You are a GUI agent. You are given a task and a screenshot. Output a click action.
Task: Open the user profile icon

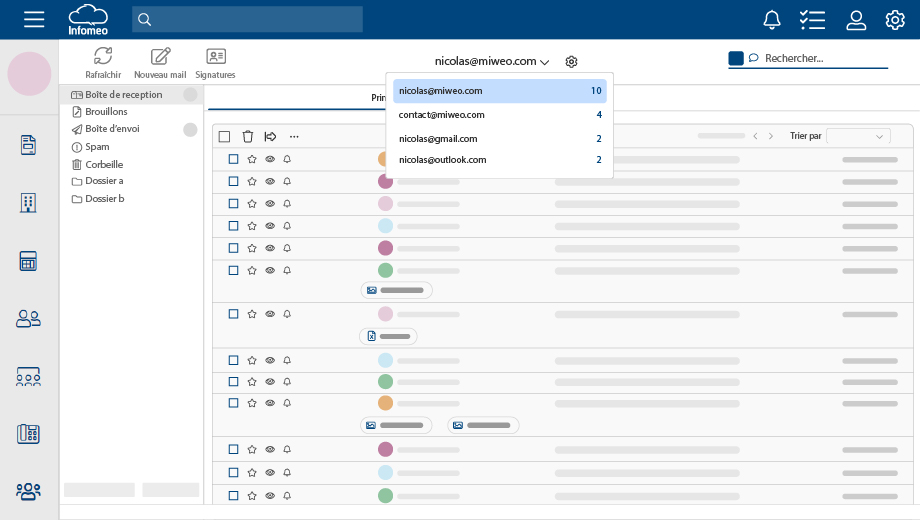point(856,20)
